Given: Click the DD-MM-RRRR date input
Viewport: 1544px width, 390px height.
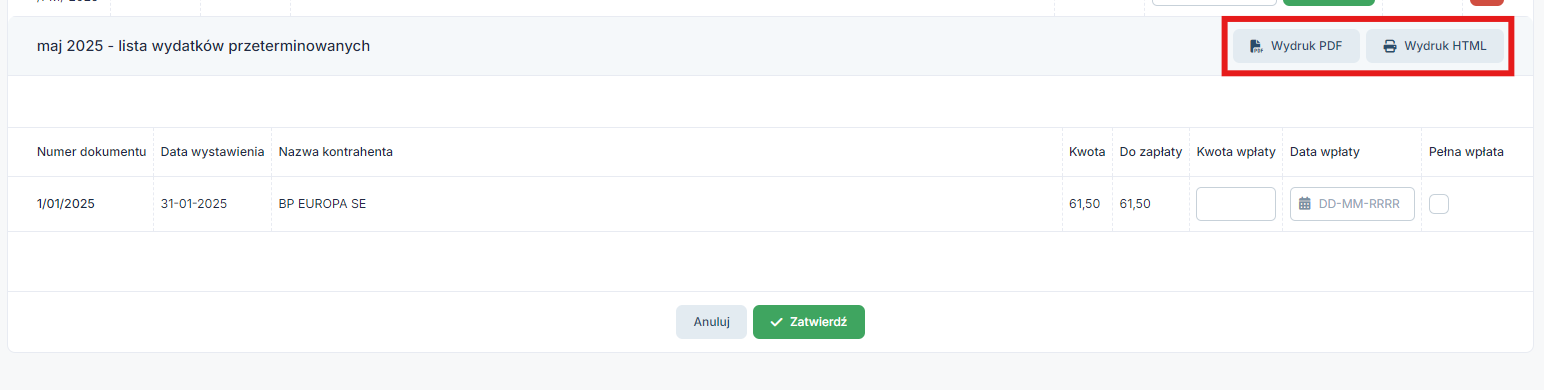Looking at the screenshot, I should point(1352,204).
